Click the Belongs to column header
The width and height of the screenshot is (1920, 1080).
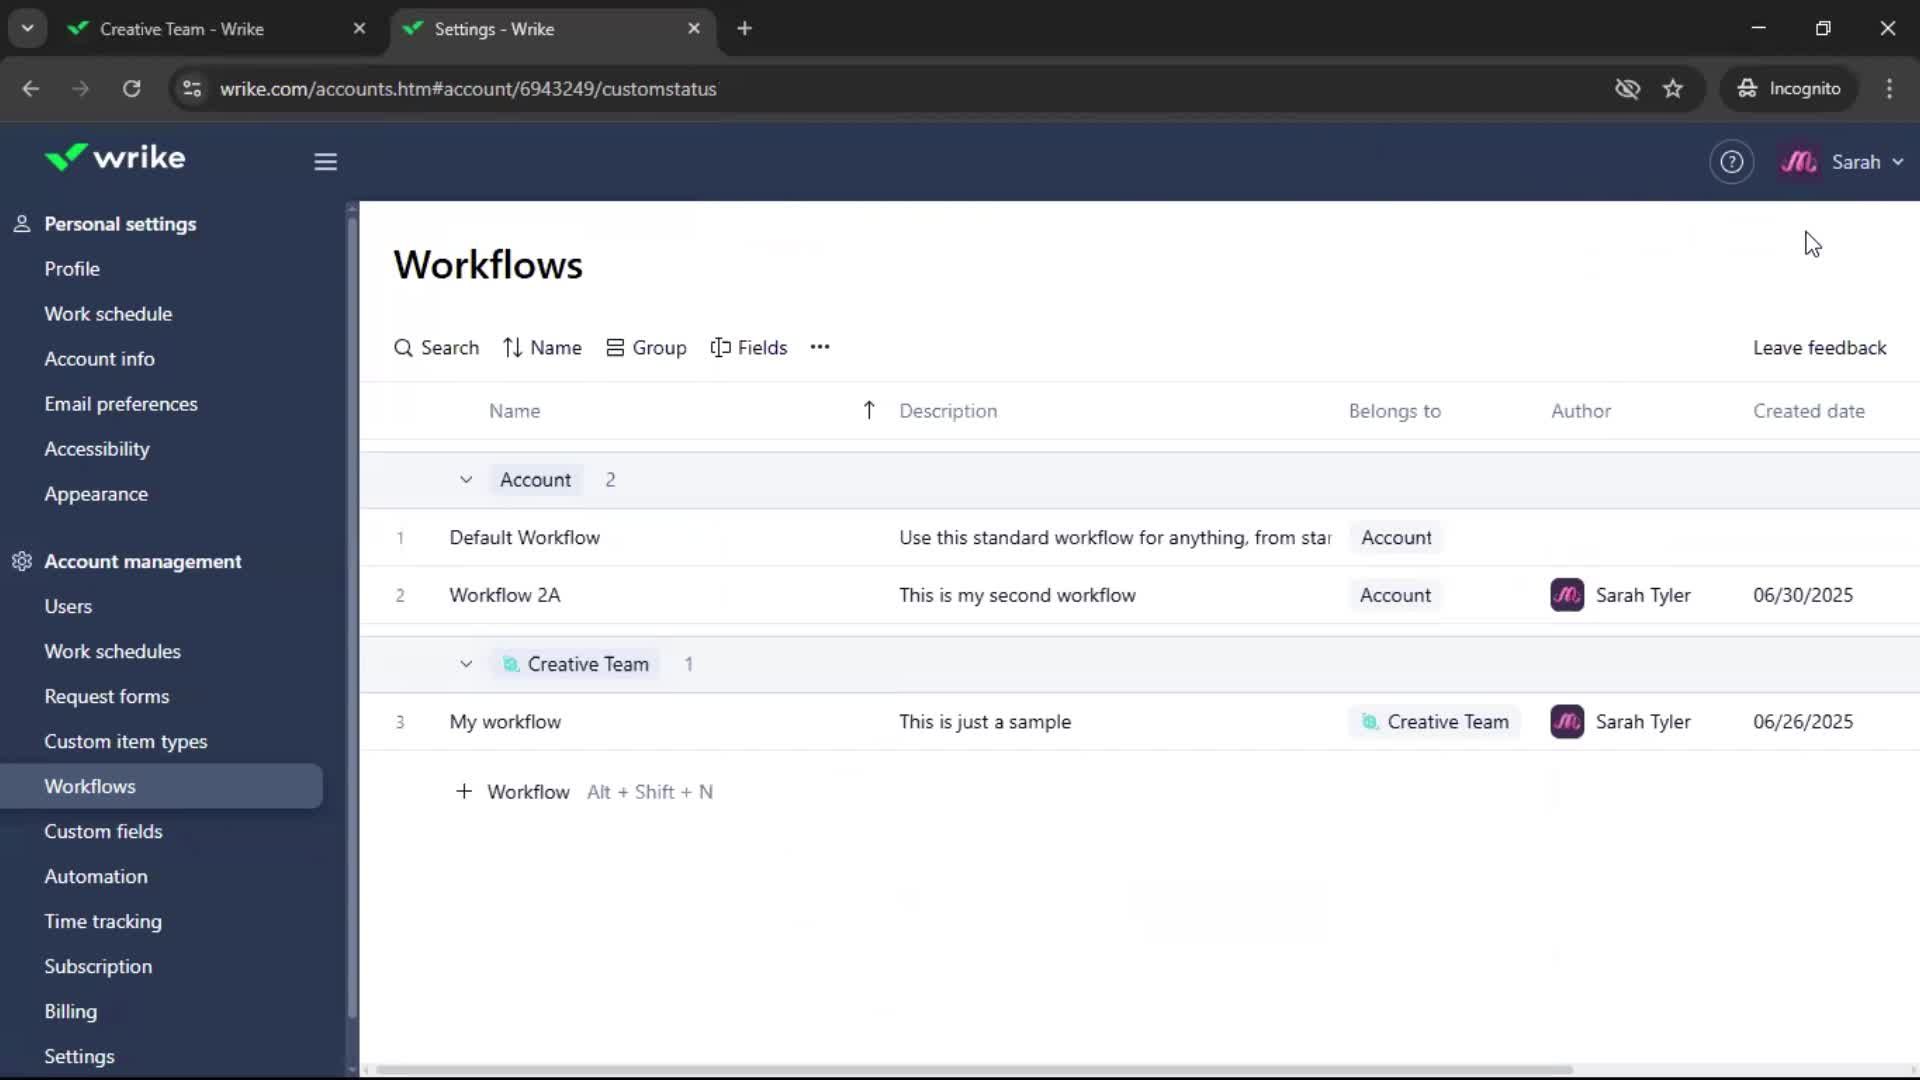click(1394, 411)
